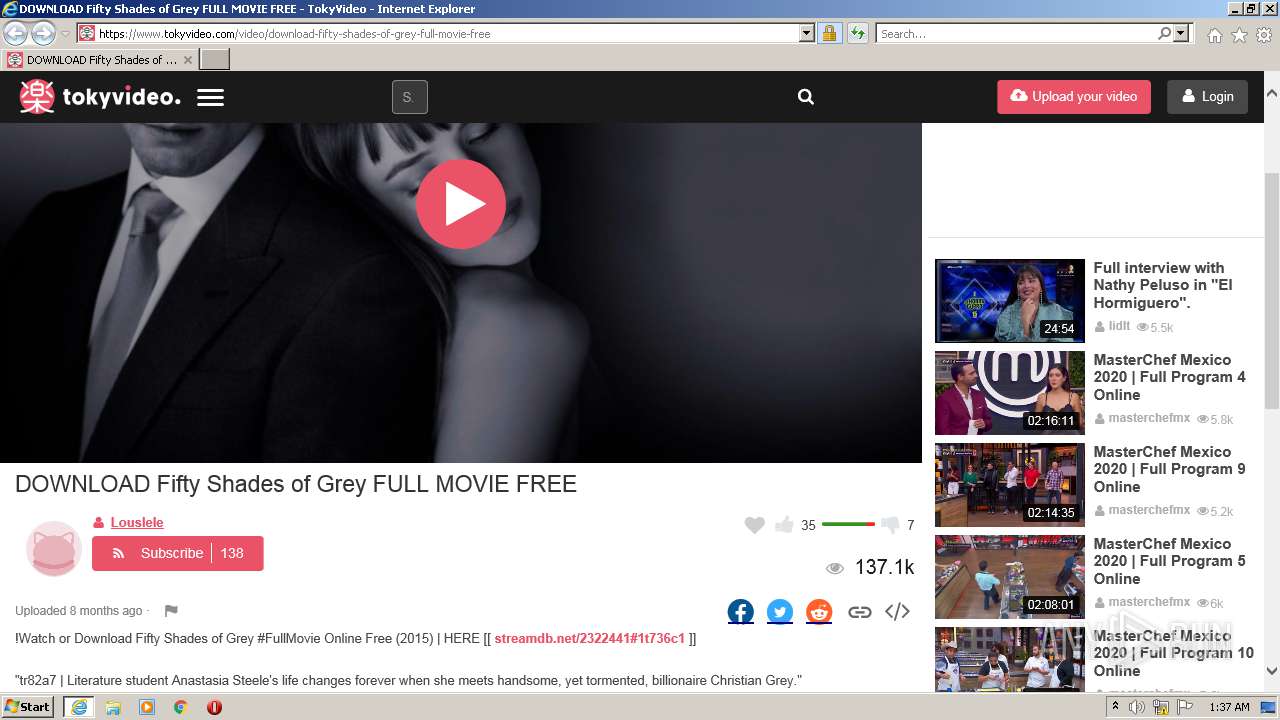The height and width of the screenshot is (720, 1280).
Task: Show hidden tray icons arrow
Action: [1115, 706]
